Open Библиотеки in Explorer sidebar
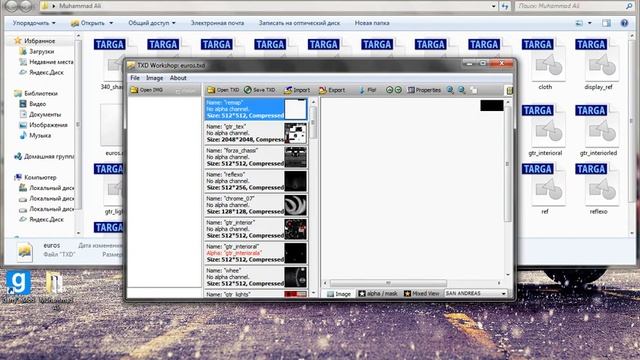The width and height of the screenshot is (640, 360). [40, 93]
